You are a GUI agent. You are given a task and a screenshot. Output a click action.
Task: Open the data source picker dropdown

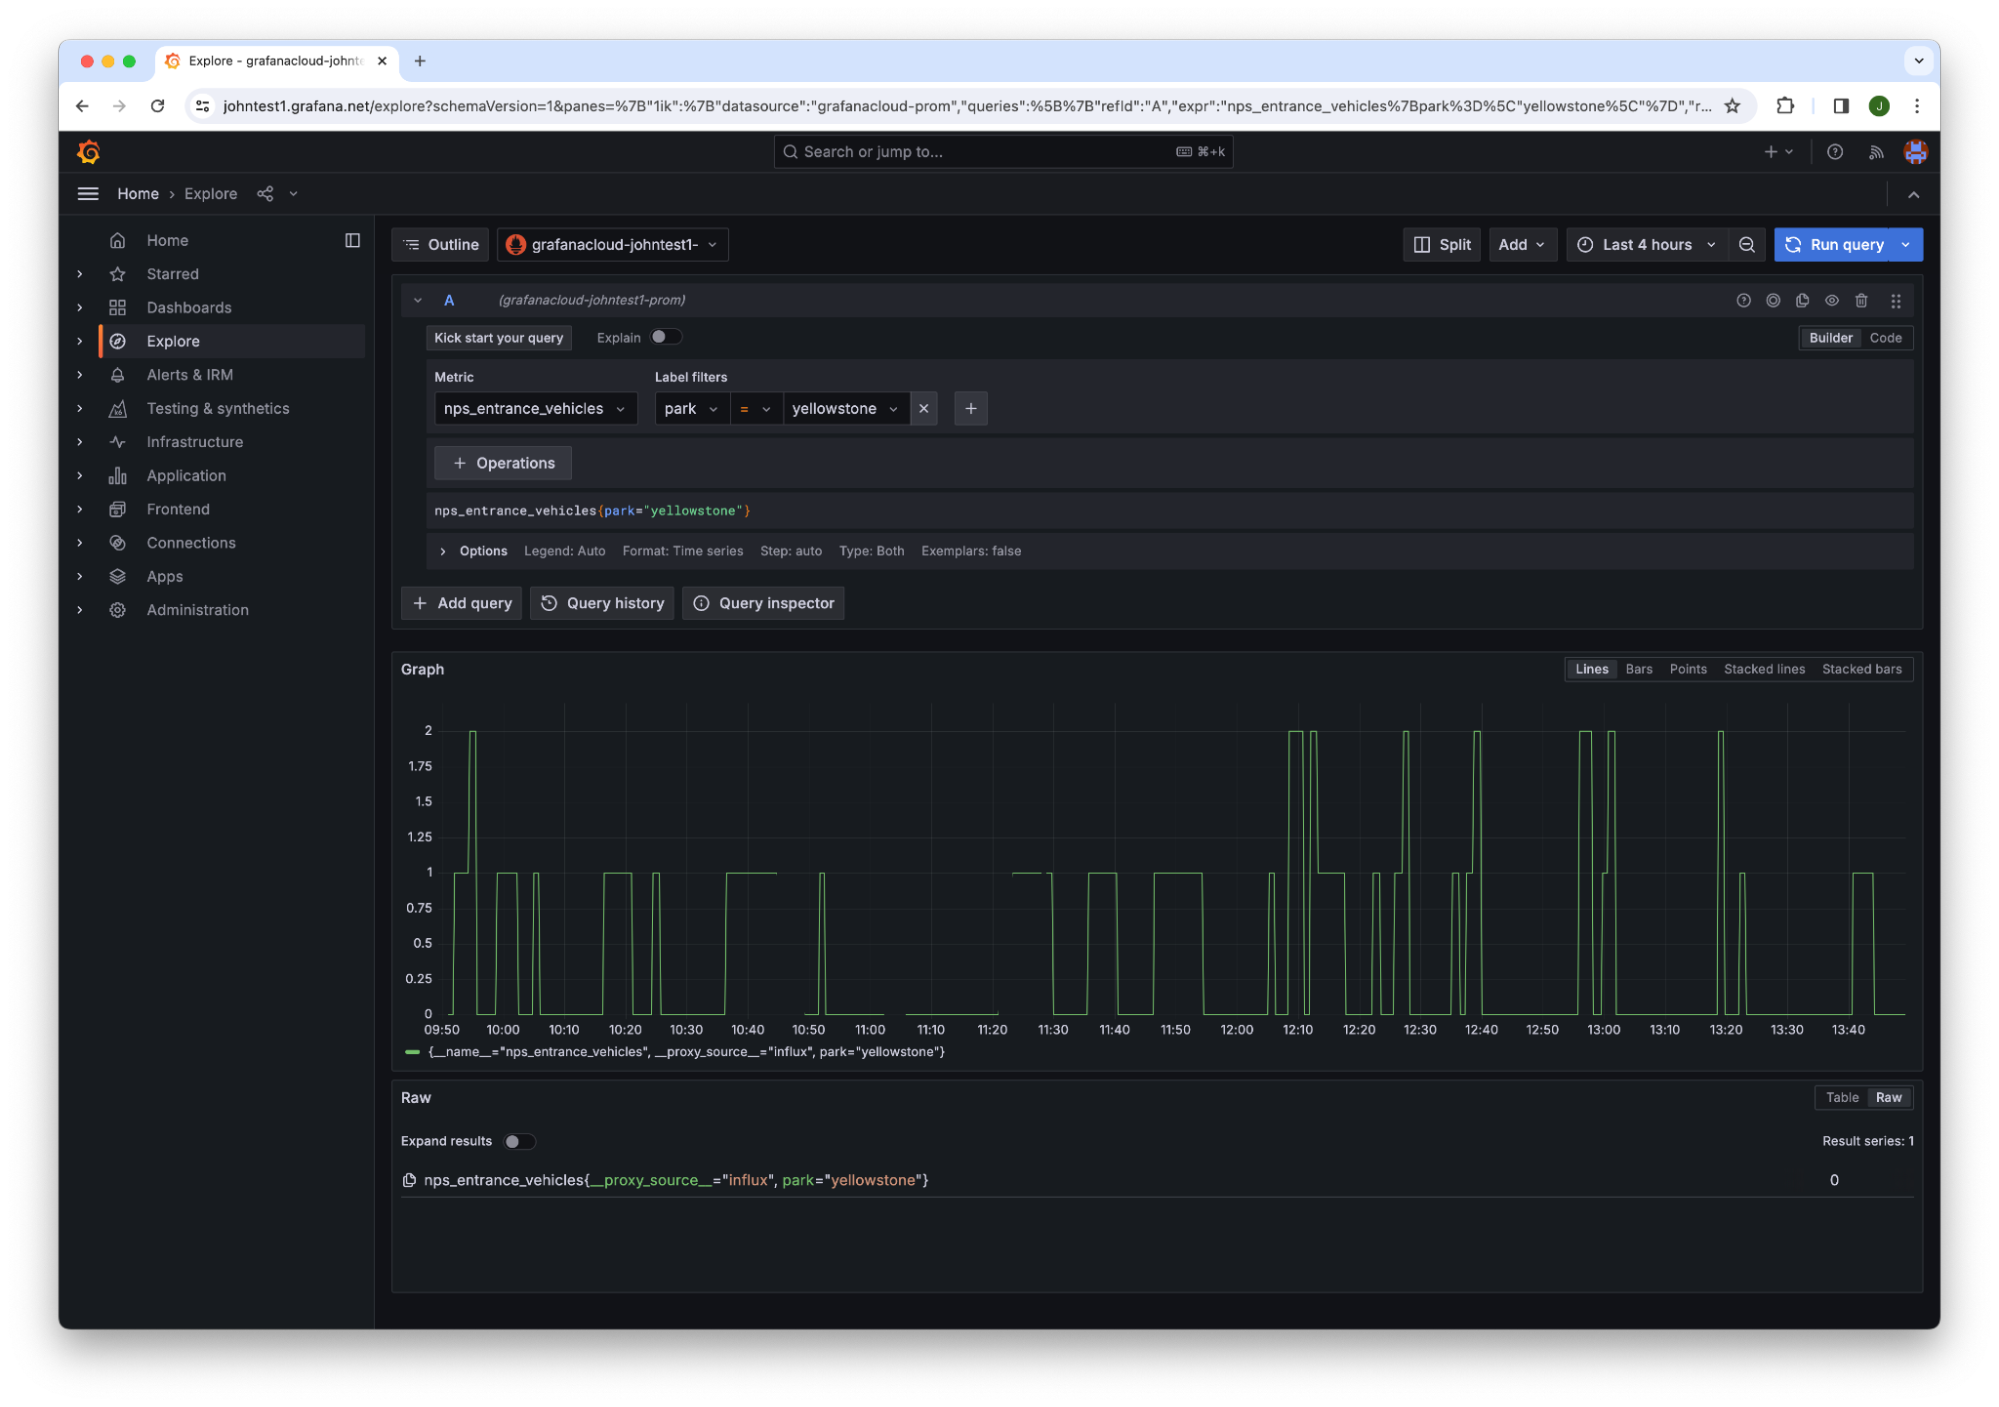[612, 245]
